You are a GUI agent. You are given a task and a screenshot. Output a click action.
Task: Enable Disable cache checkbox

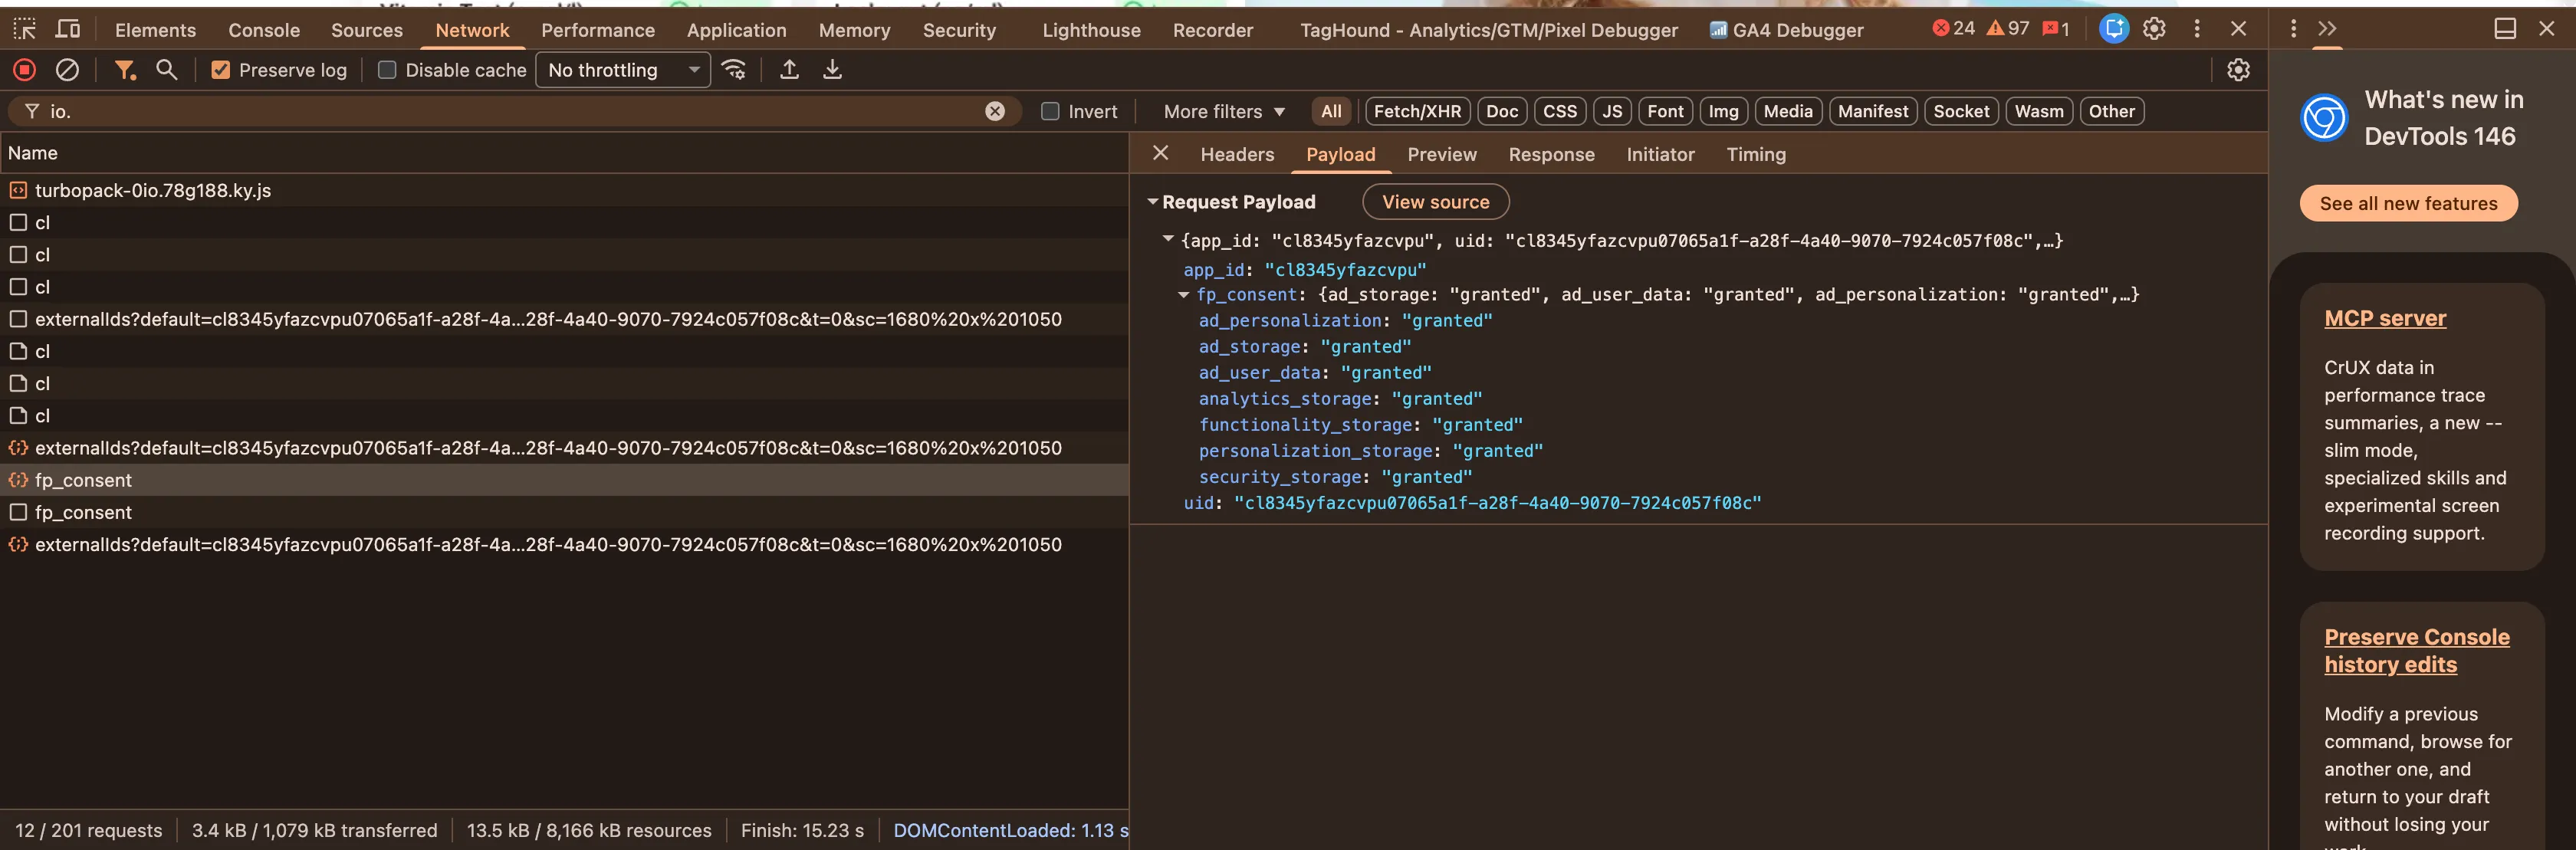point(387,70)
